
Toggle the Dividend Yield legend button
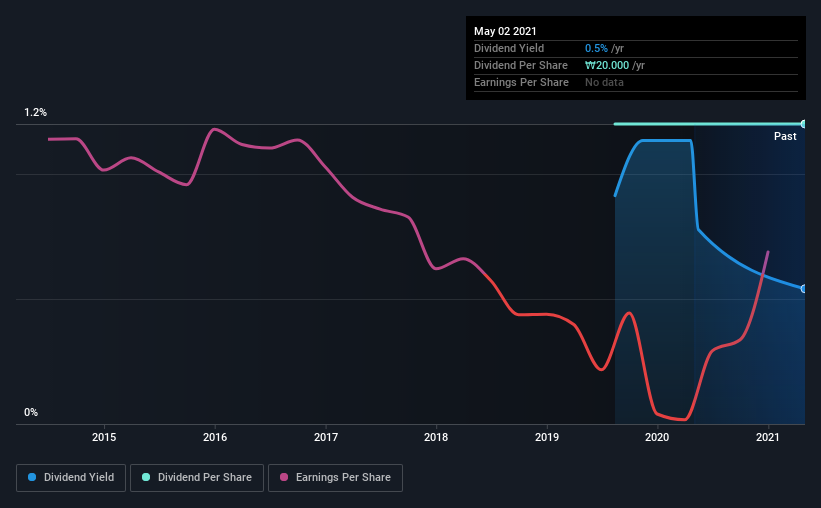(x=71, y=478)
